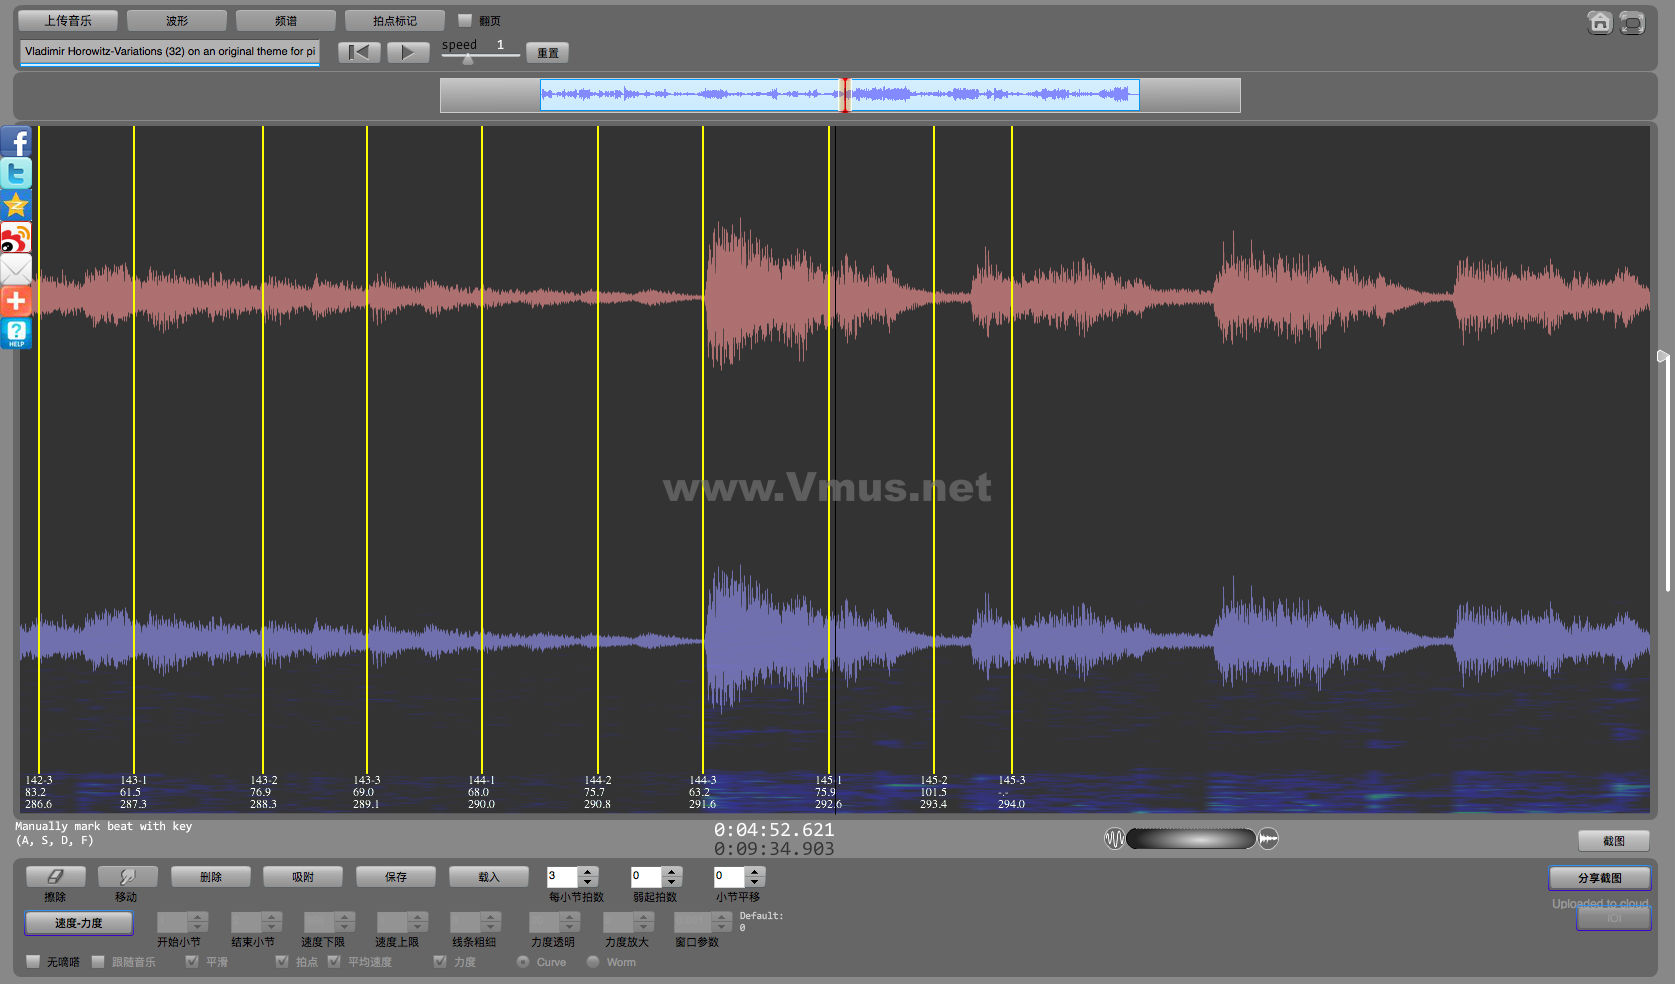Select the Worm radio option
The image size is (1675, 984).
pos(593,962)
